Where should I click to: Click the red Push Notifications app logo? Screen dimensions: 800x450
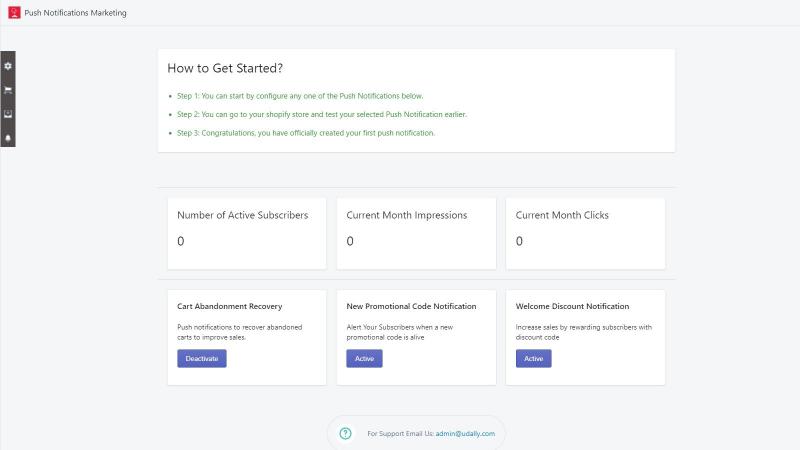(x=14, y=12)
